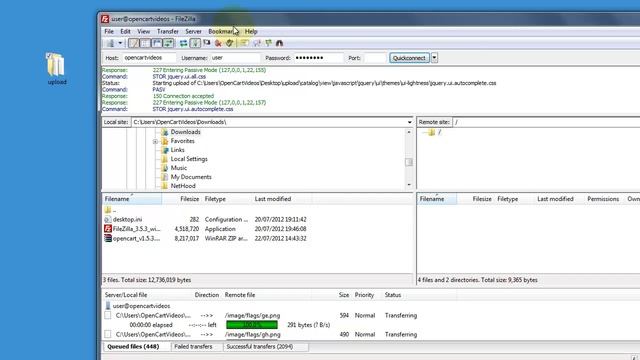Select the /image/flags/ge.png transfer row
This screenshot has height=360, width=640.
coord(252,316)
